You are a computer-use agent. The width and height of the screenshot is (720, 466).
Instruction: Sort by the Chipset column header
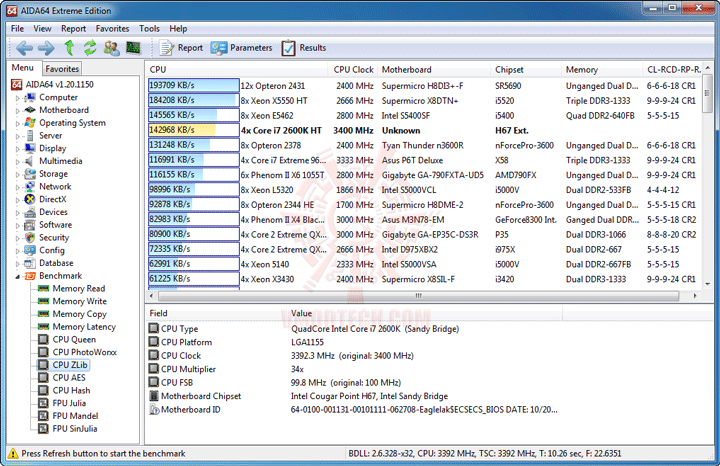coord(526,69)
